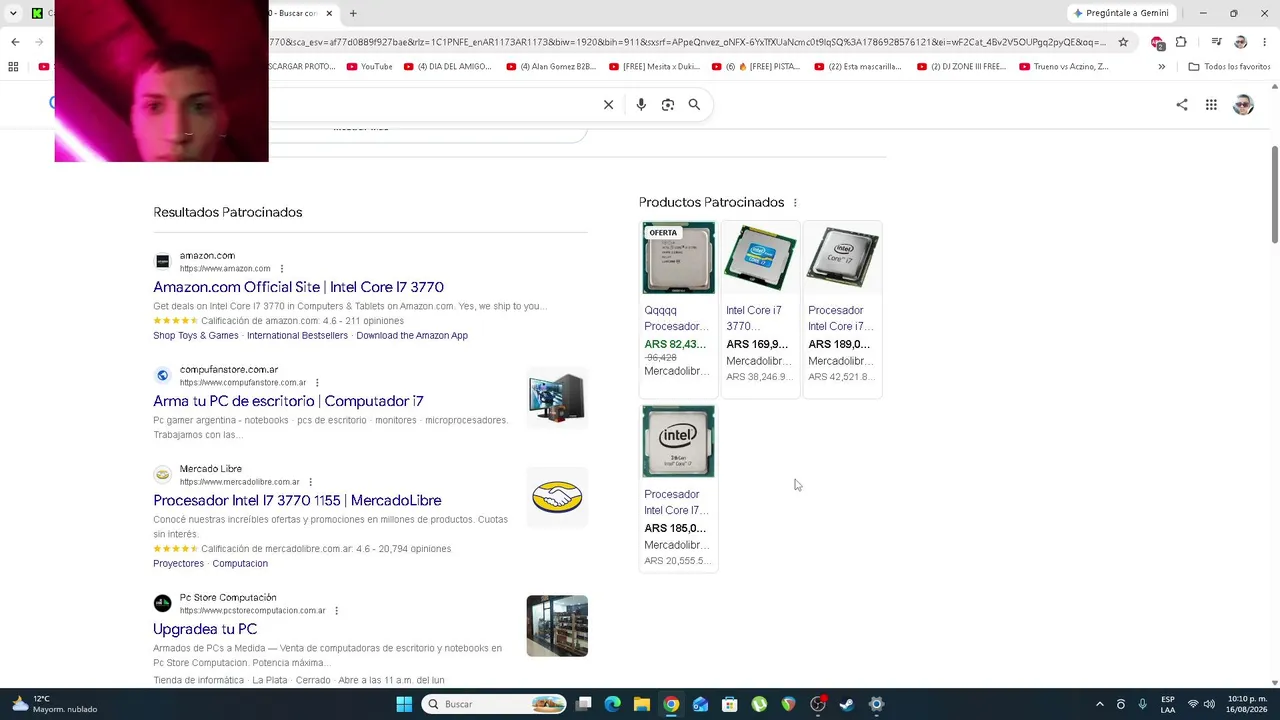The height and width of the screenshot is (720, 1280).
Task: Open the Alan Gomez B2B bookmark
Action: tap(550, 67)
